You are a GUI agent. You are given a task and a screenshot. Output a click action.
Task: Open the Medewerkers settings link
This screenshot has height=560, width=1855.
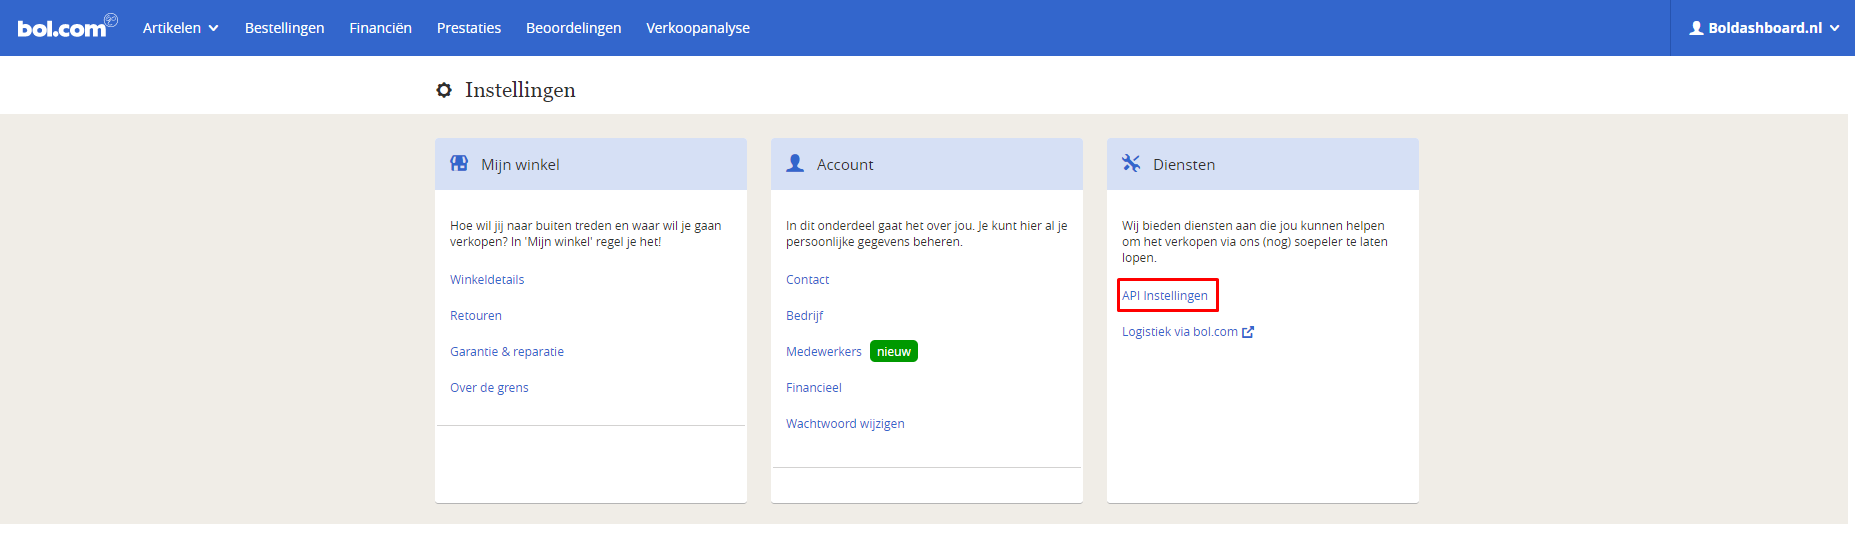[823, 352]
